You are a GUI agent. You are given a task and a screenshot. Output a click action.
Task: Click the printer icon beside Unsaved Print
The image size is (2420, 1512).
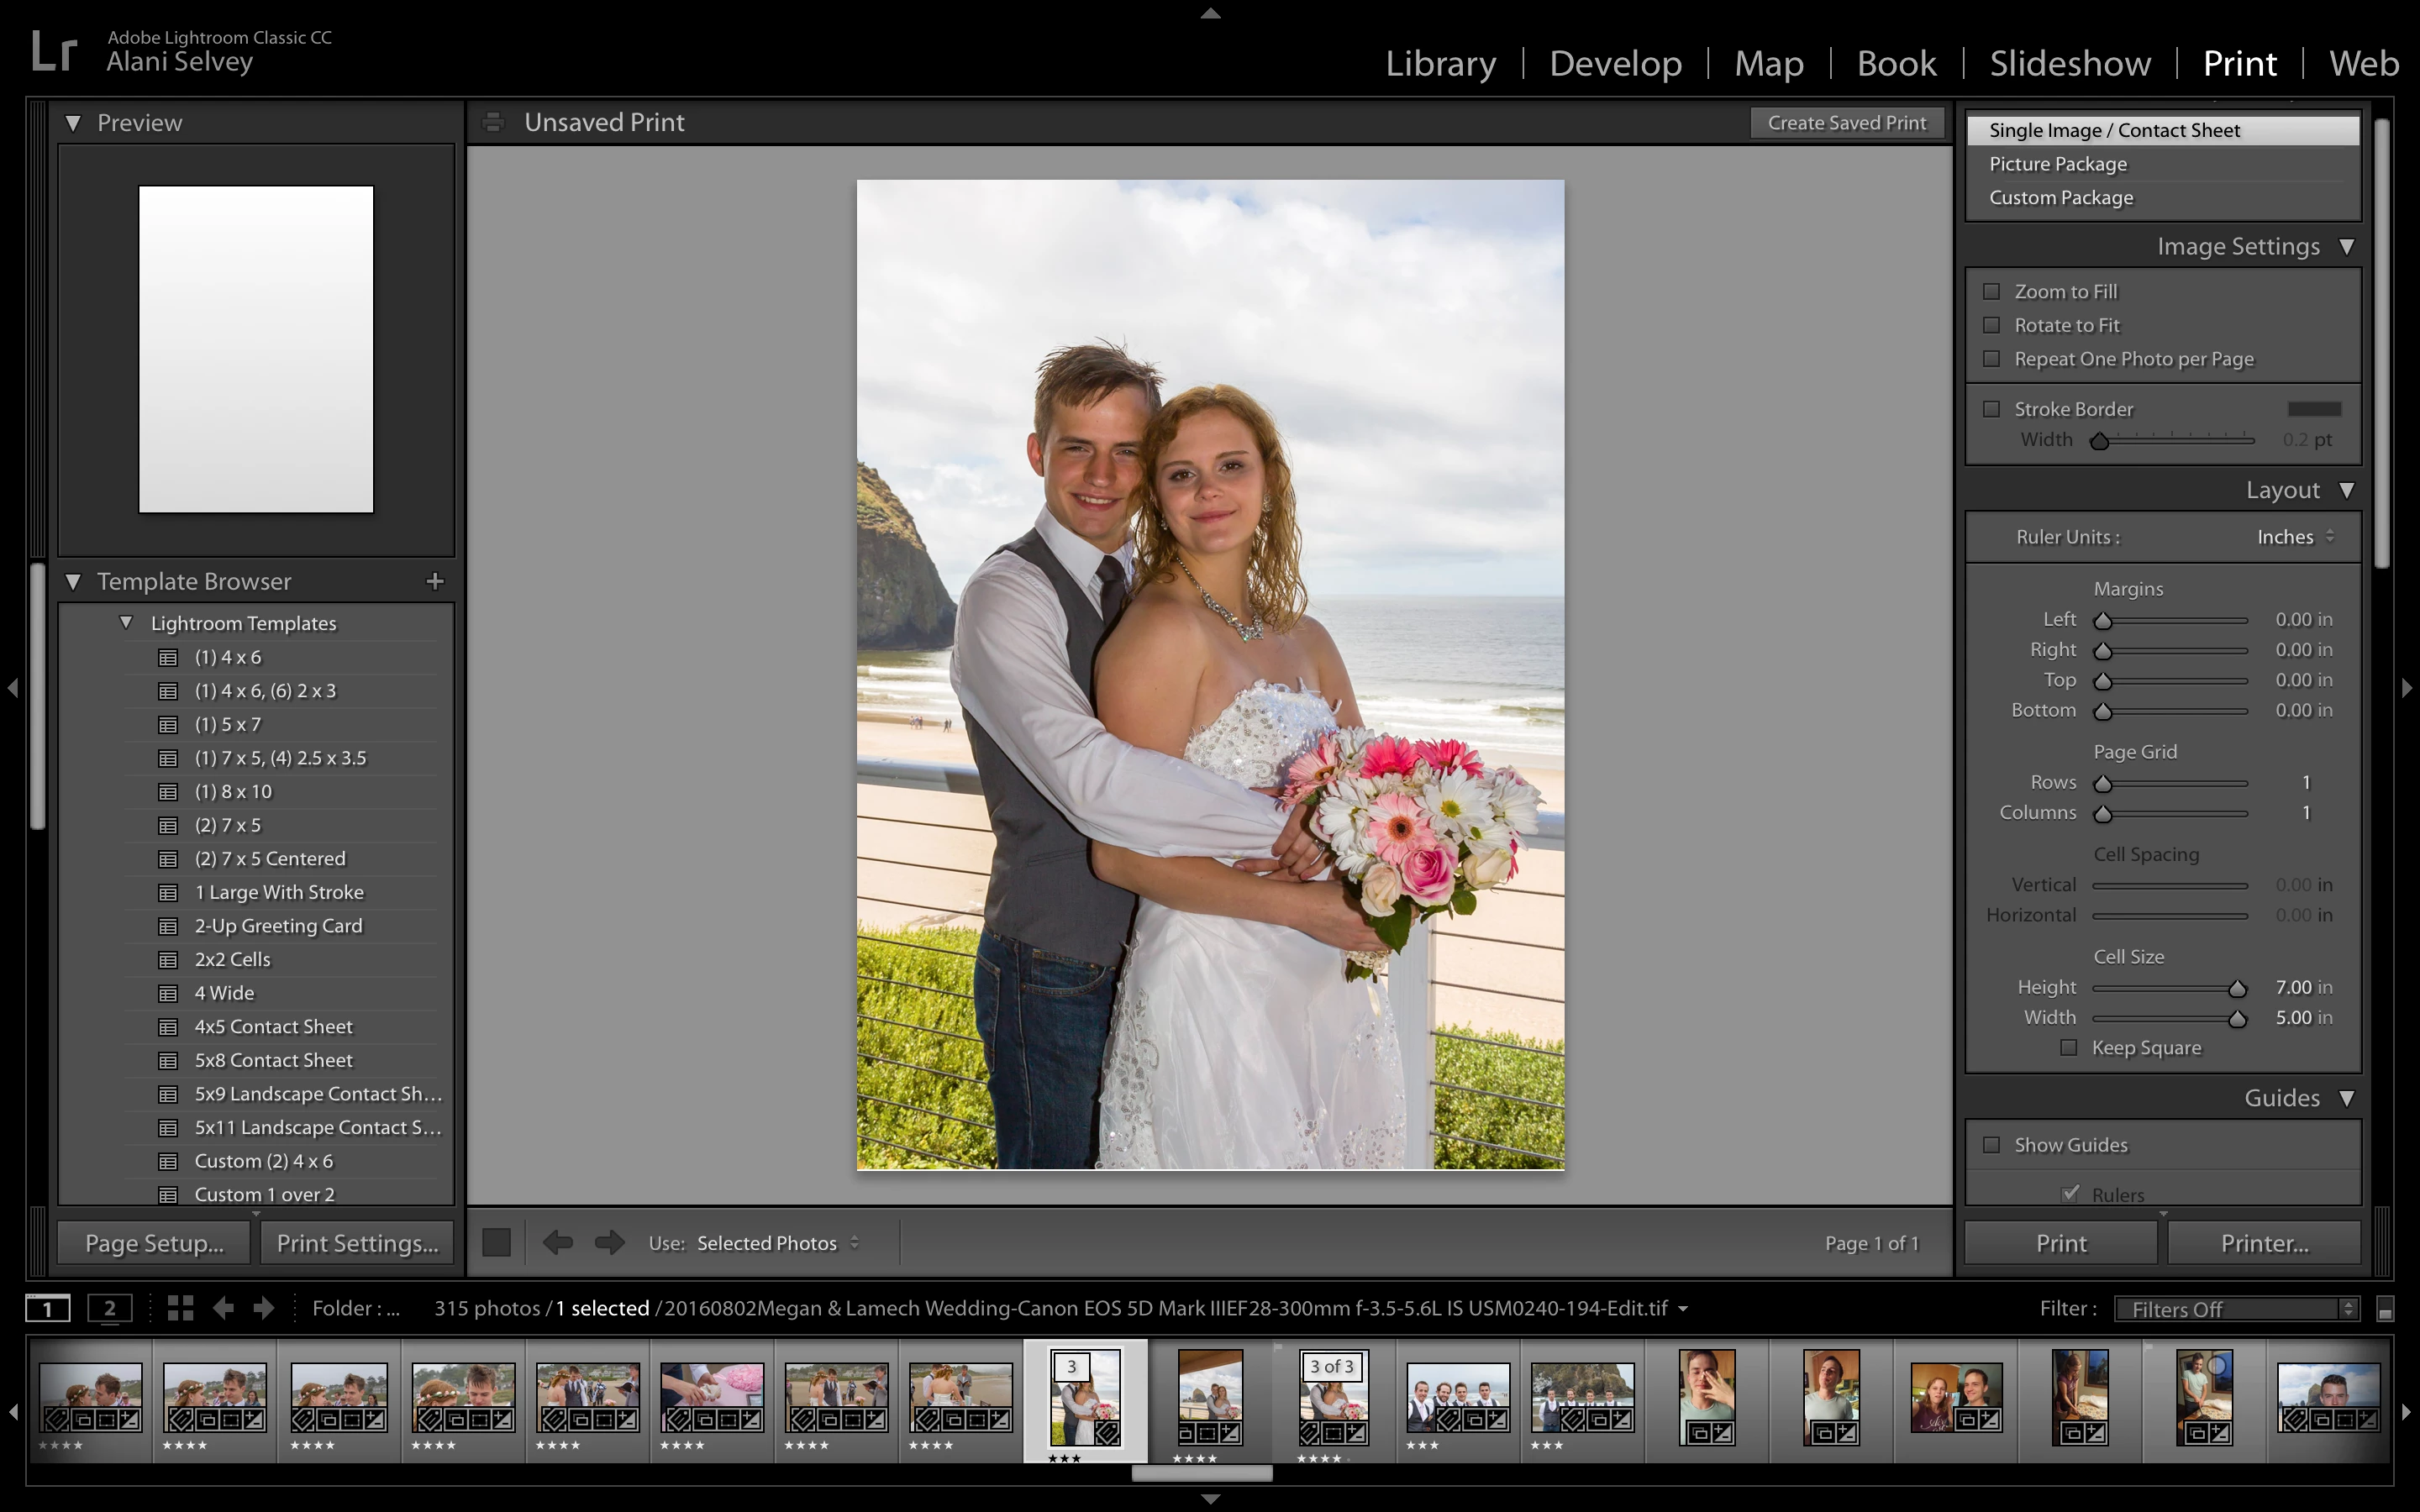click(x=492, y=122)
